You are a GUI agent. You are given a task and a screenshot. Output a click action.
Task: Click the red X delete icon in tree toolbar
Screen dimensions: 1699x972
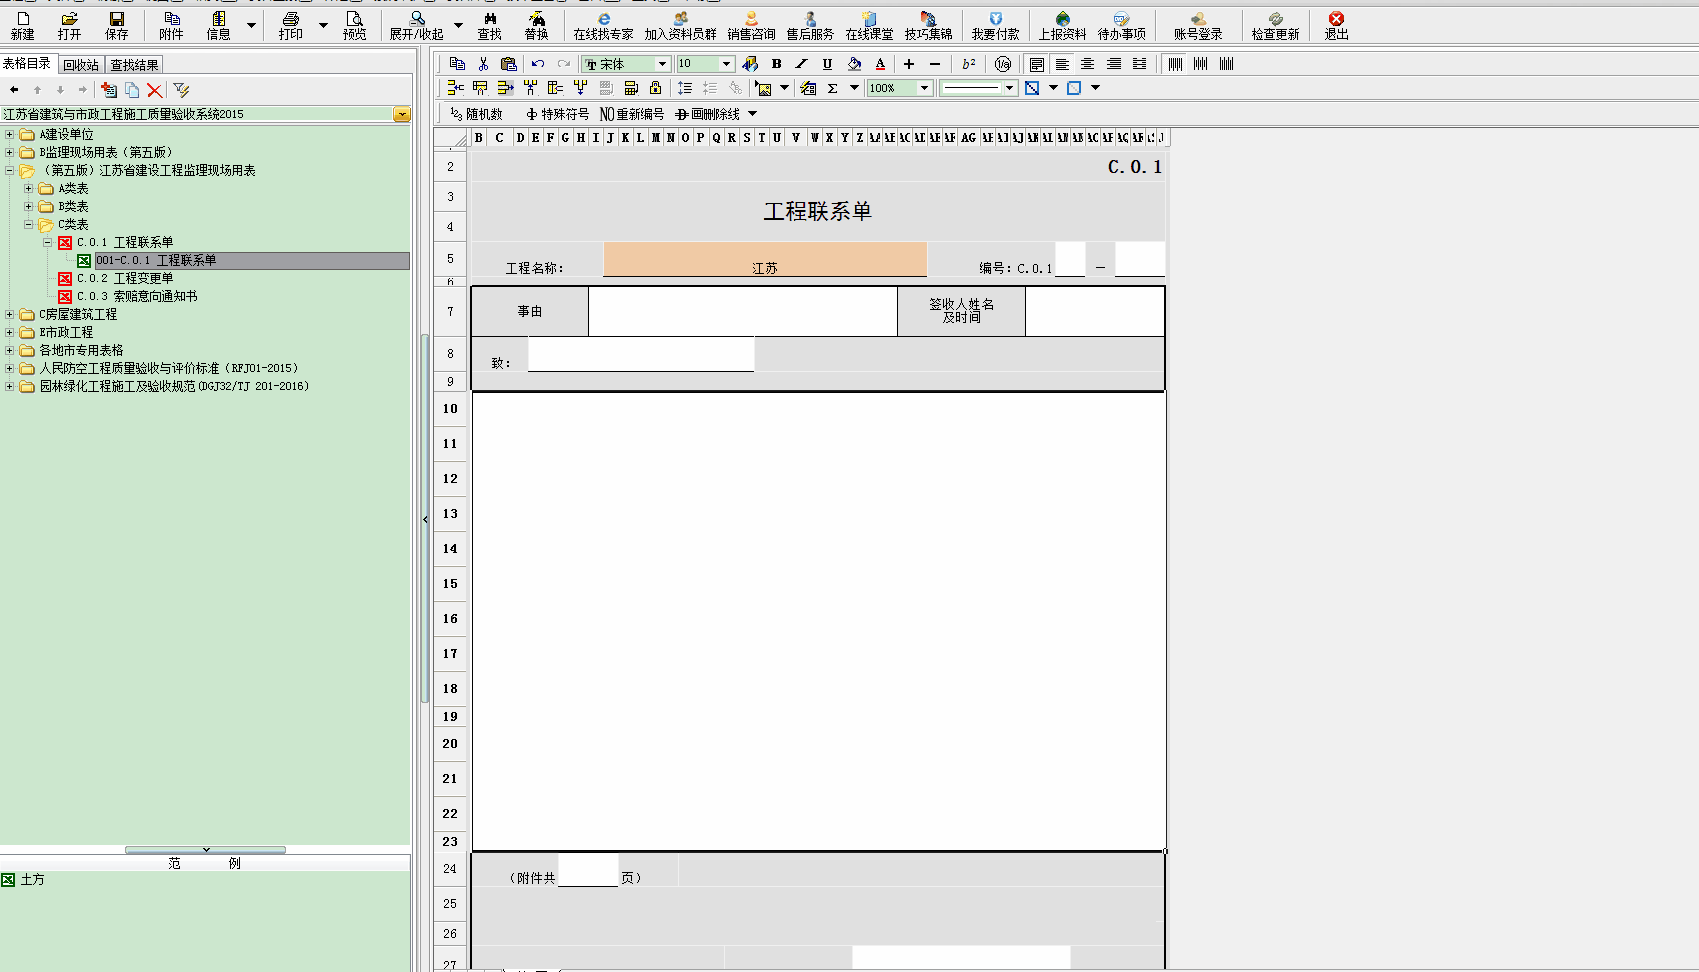click(x=154, y=90)
